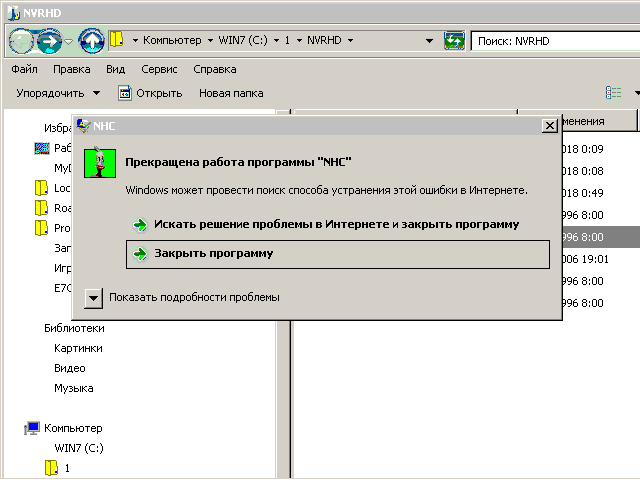Click the desktop icon in favorites

pos(42,148)
